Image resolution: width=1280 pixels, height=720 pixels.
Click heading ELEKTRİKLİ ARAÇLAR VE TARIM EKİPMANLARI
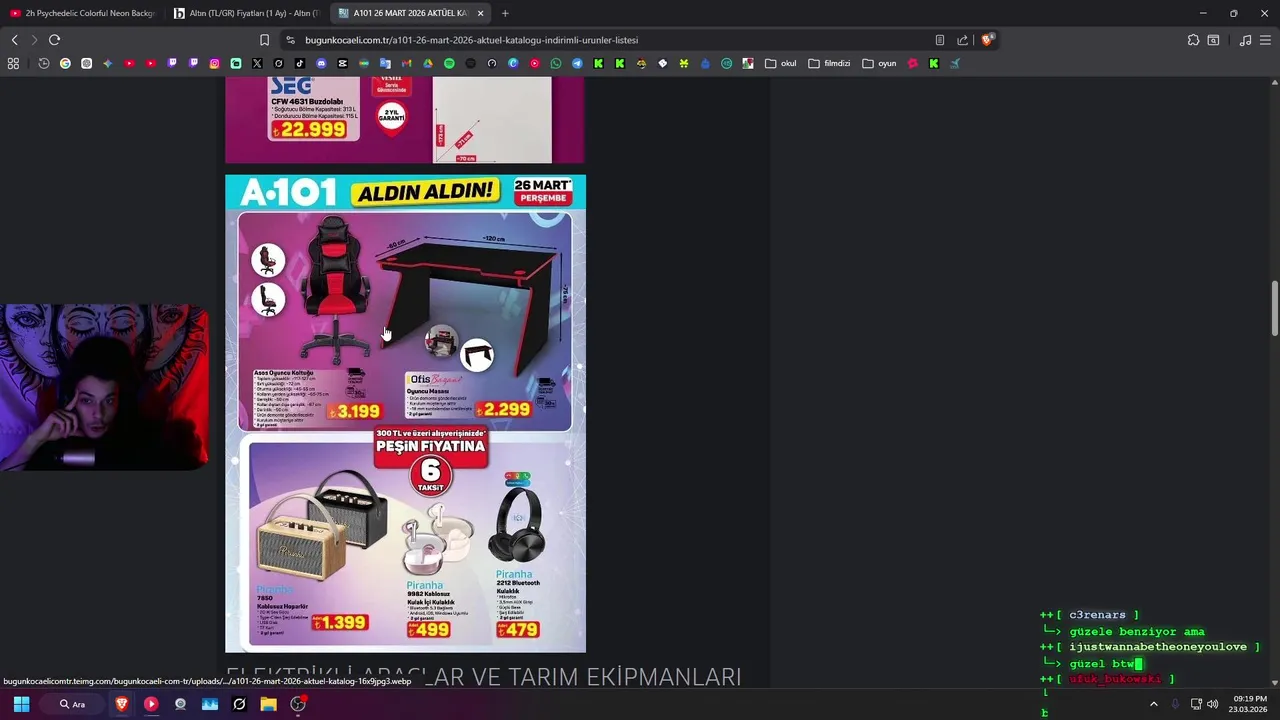(484, 677)
